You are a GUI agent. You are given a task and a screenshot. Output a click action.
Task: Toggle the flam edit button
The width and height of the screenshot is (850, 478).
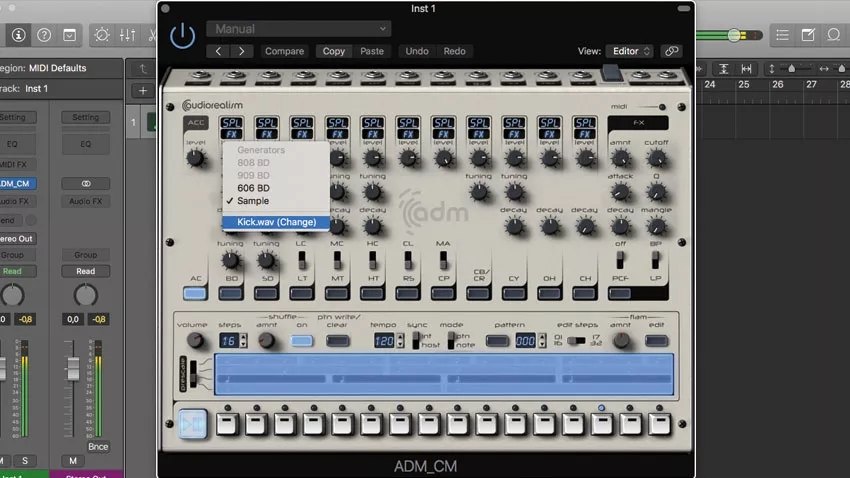tap(656, 341)
